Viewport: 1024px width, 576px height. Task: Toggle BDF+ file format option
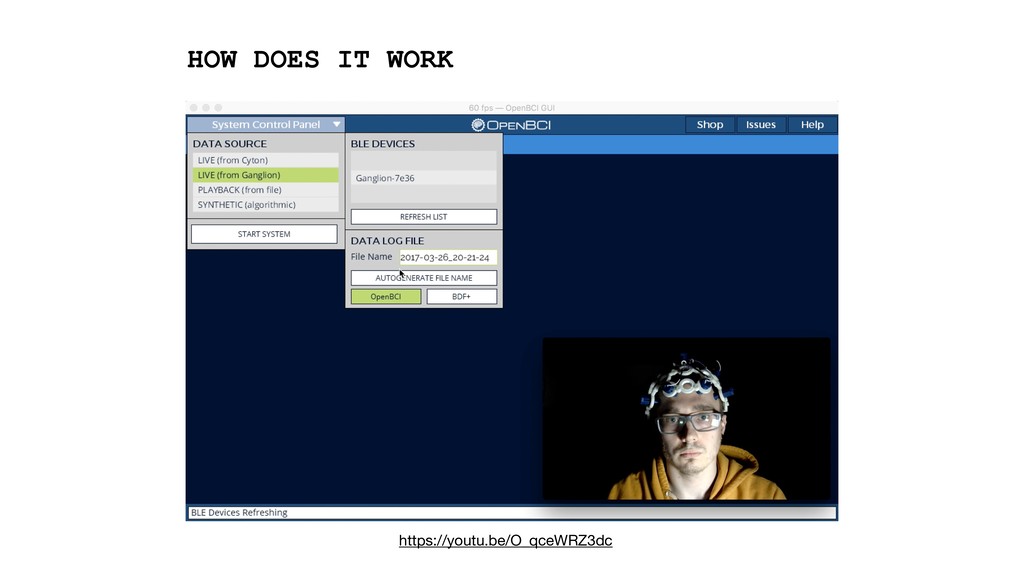(461, 296)
